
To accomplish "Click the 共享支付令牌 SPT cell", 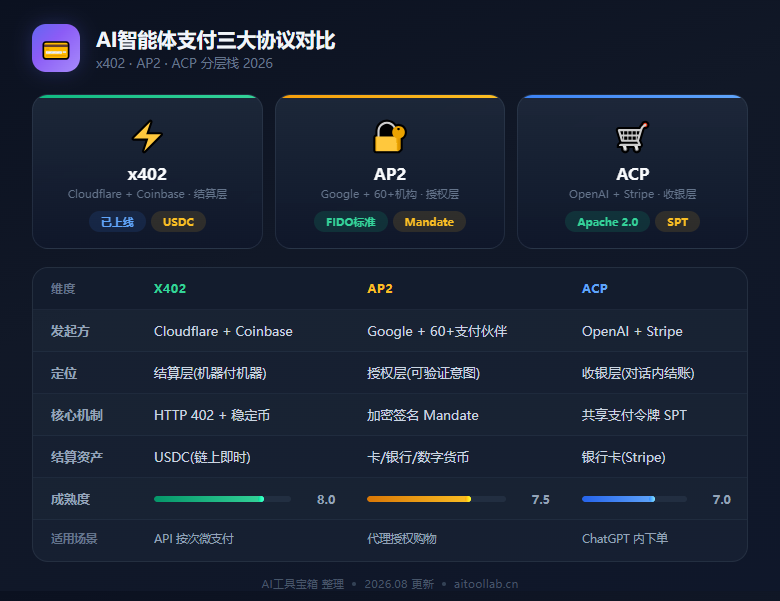I will coord(634,415).
